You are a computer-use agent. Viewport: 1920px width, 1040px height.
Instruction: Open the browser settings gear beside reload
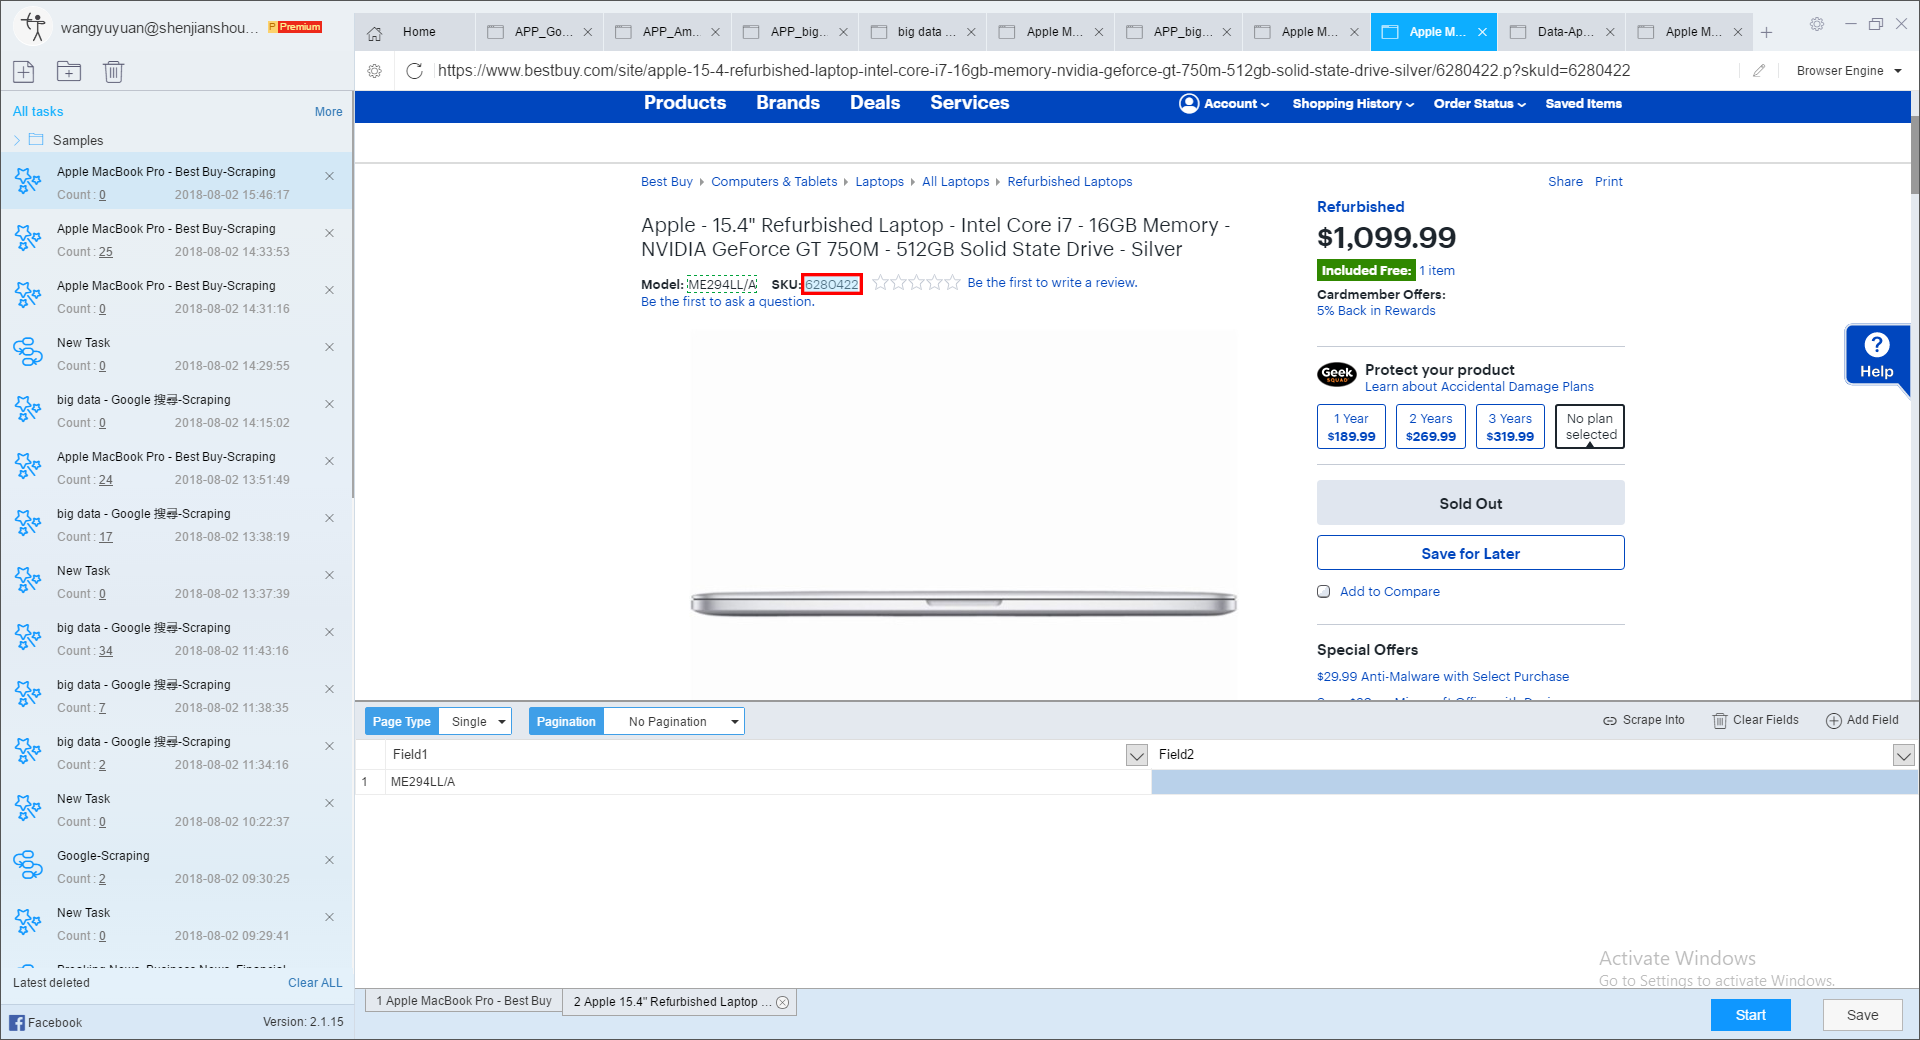(375, 71)
